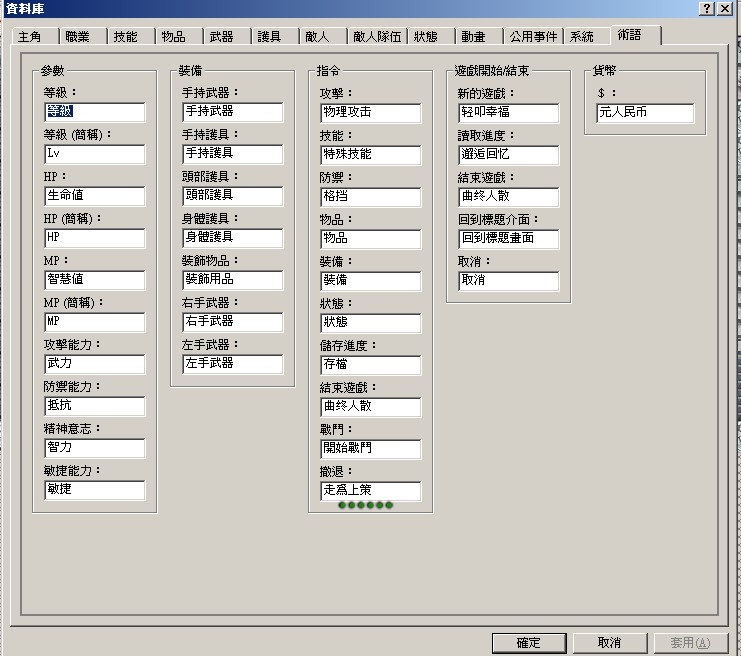Edit the 攻擊能力 field containing 武力
Image resolution: width=741 pixels, height=656 pixels.
click(x=95, y=364)
